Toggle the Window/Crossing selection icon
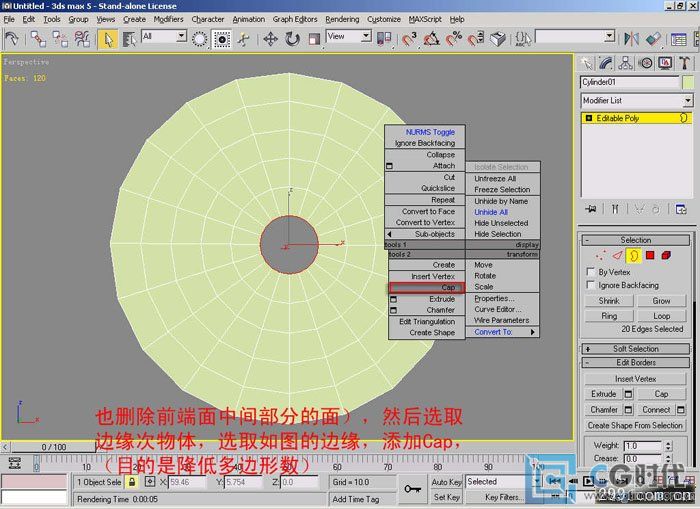700x509 pixels. coord(222,39)
